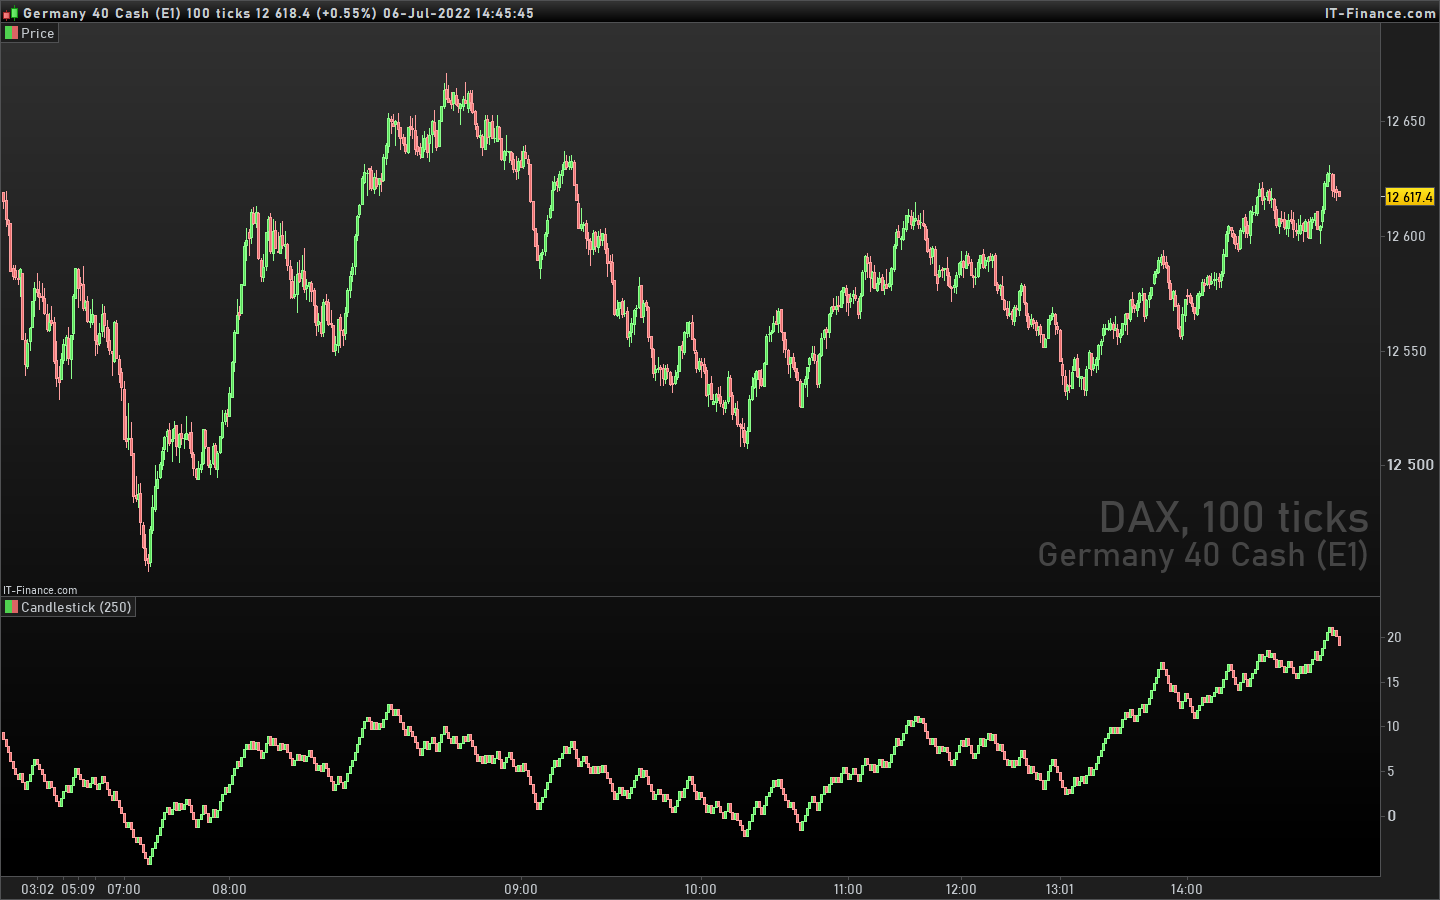Click the 03:02 time axis label

pyautogui.click(x=38, y=889)
